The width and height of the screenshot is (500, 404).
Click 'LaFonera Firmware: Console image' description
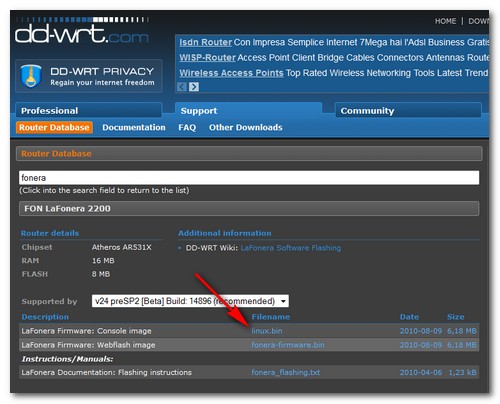86,331
